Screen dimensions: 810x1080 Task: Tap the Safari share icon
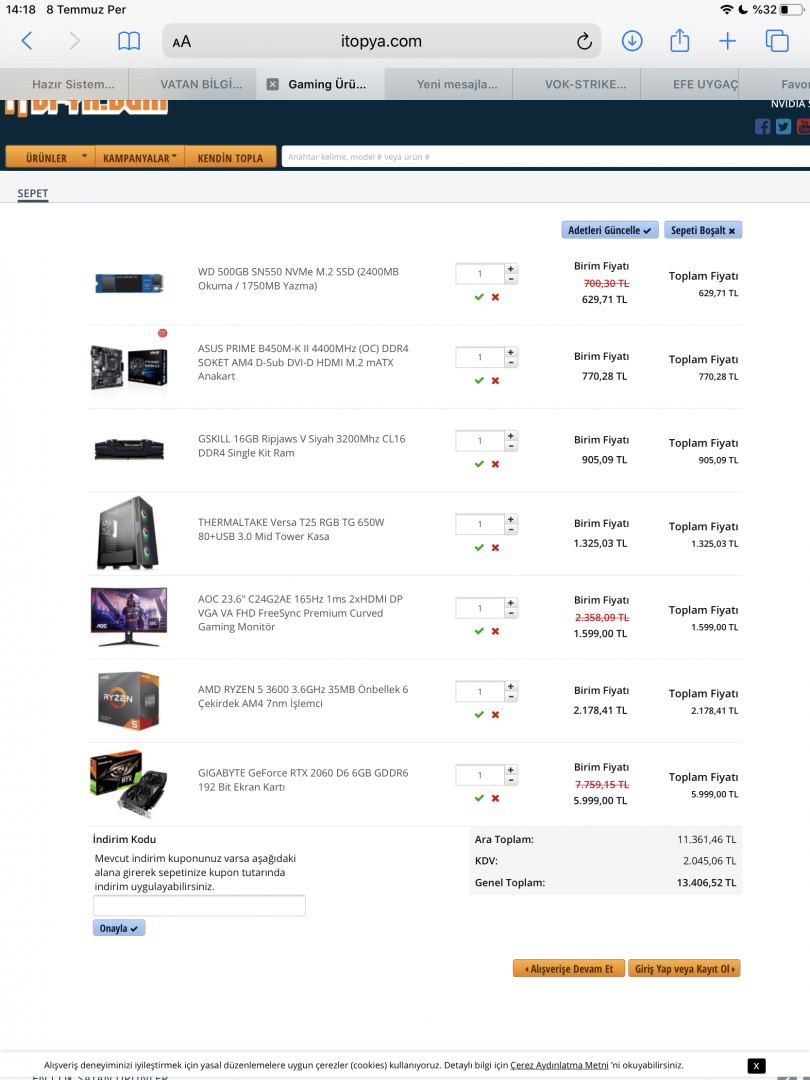(x=679, y=40)
